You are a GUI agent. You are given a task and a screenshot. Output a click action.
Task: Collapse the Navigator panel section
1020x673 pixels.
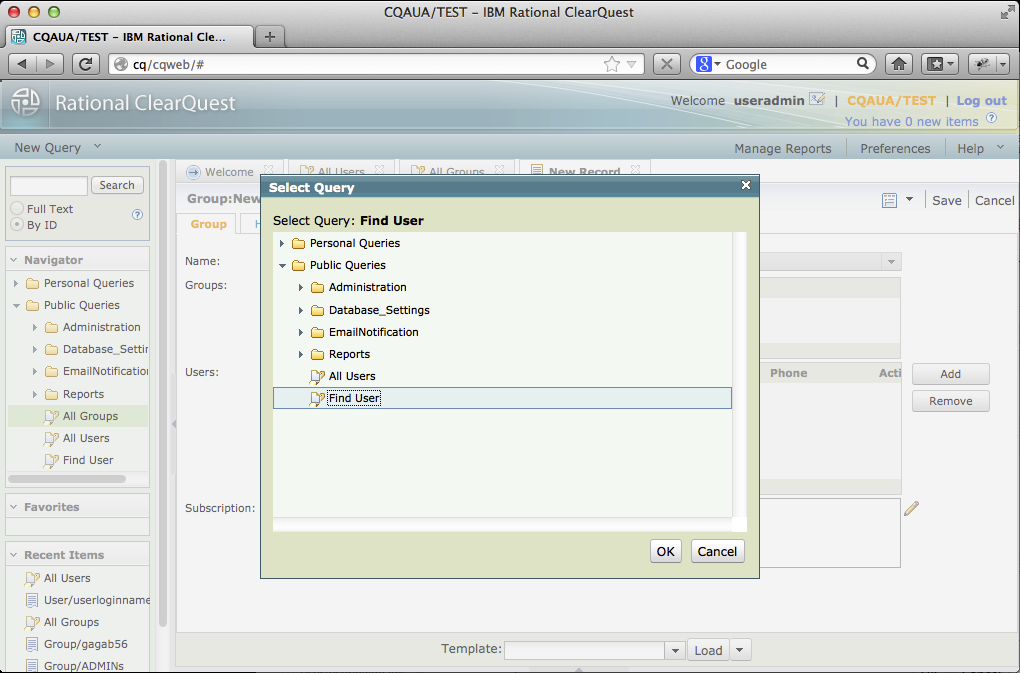pyautogui.click(x=14, y=259)
